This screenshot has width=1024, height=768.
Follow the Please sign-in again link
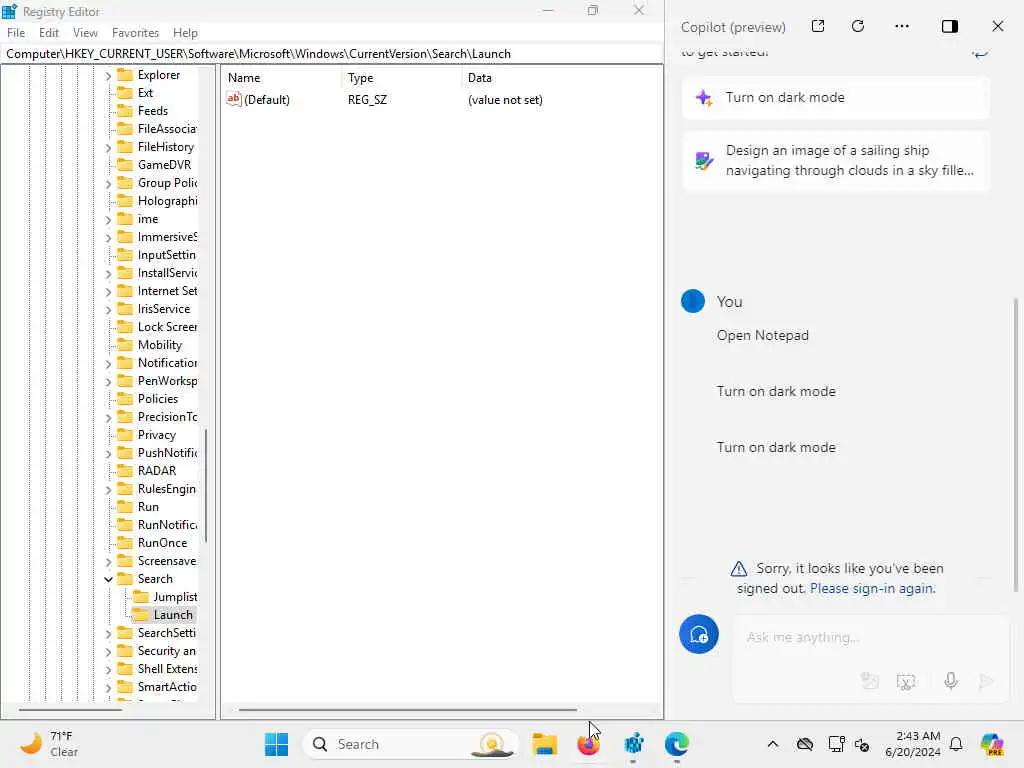click(872, 588)
